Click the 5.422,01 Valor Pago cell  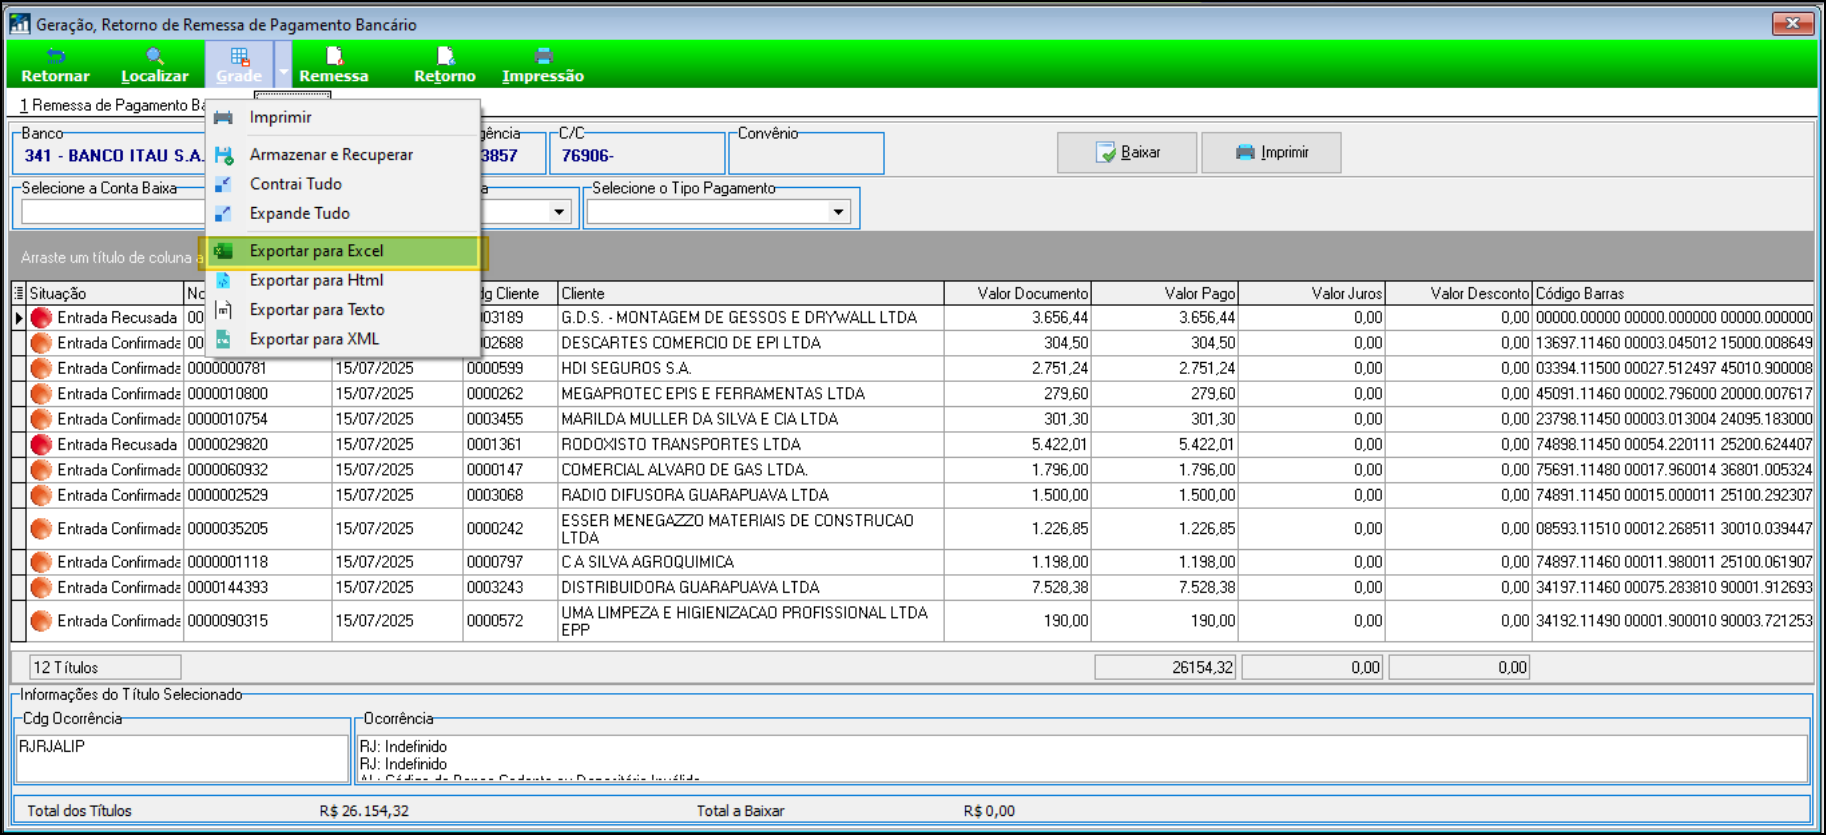1164,444
